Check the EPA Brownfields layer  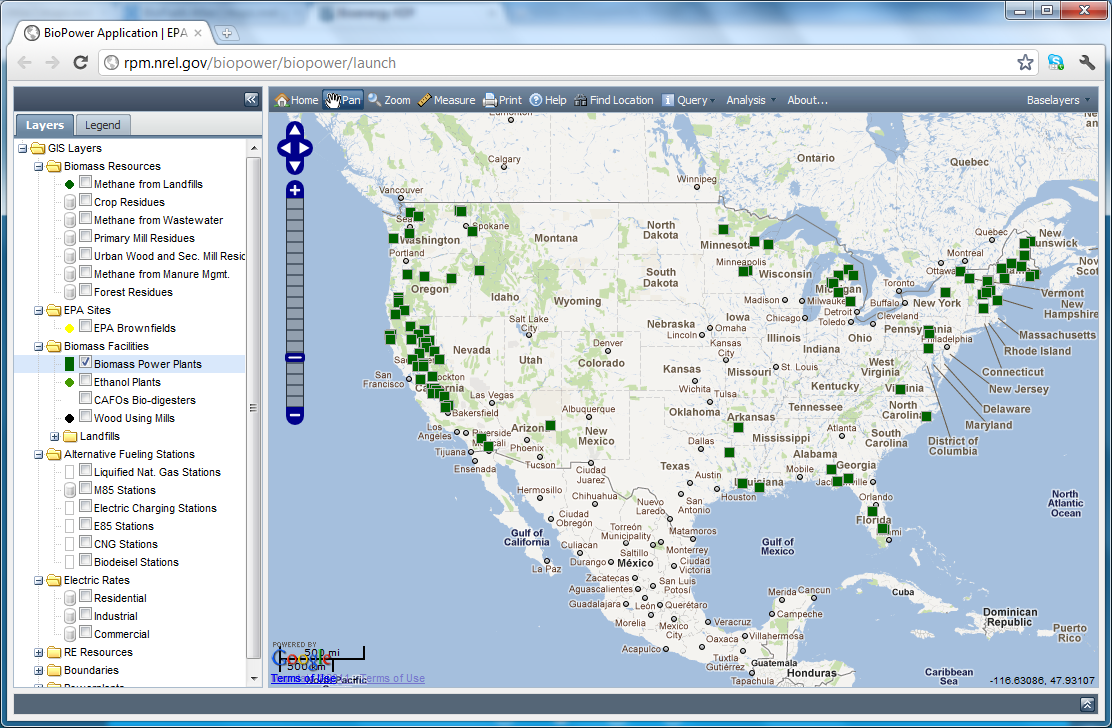point(86,327)
